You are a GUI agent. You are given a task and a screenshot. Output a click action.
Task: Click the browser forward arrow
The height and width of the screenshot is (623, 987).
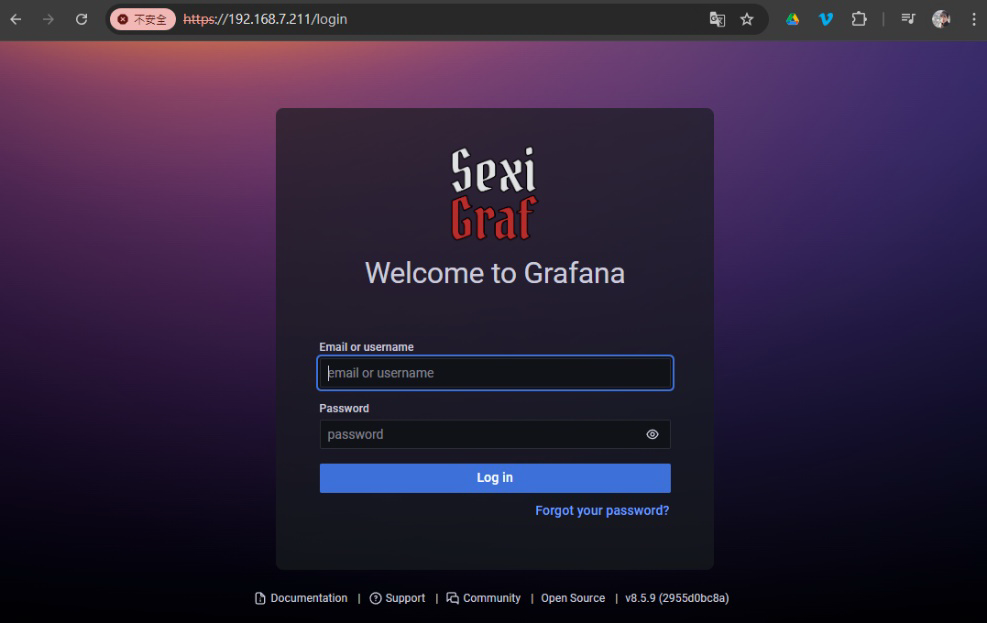point(48,20)
